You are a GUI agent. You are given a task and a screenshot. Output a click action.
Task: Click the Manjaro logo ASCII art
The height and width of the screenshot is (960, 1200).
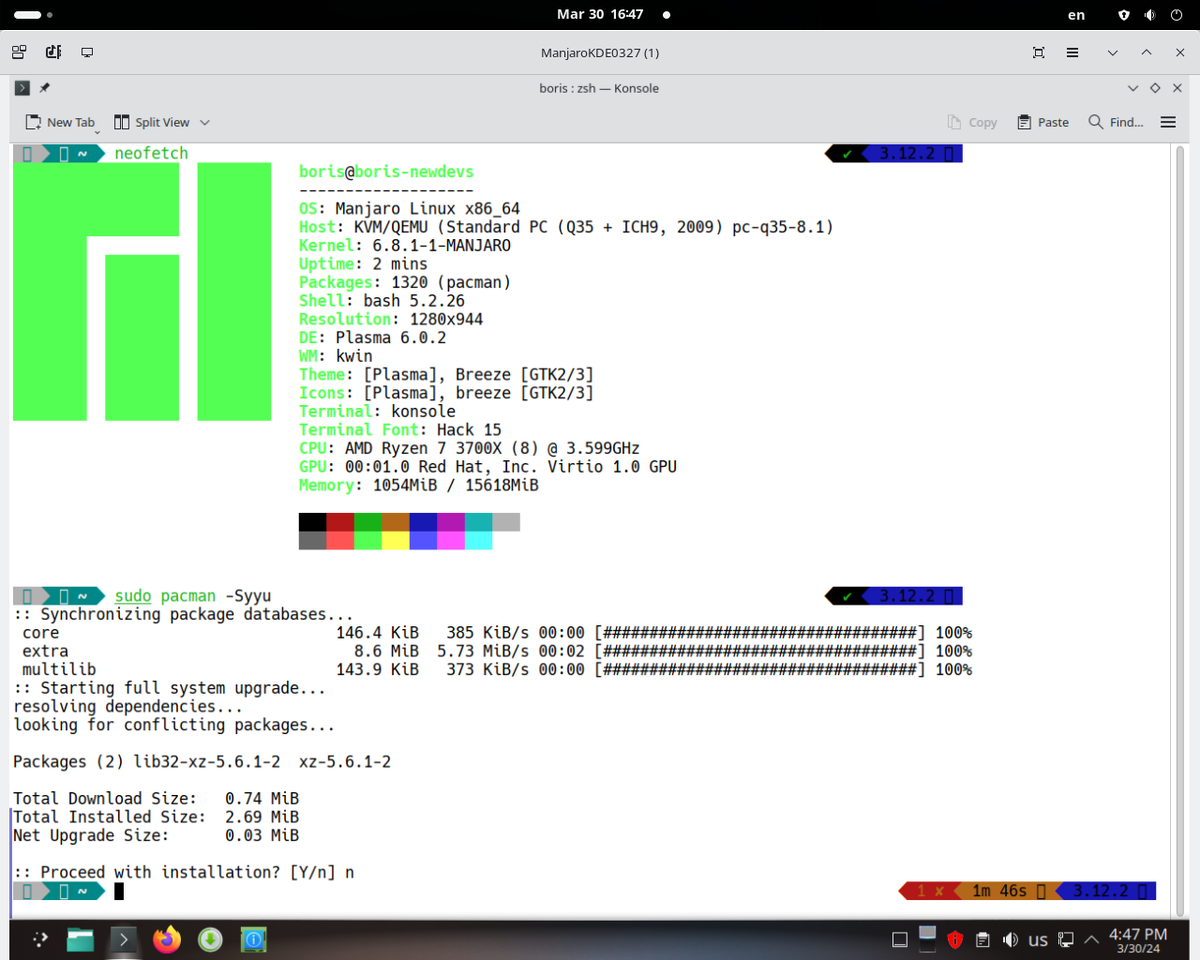point(142,291)
